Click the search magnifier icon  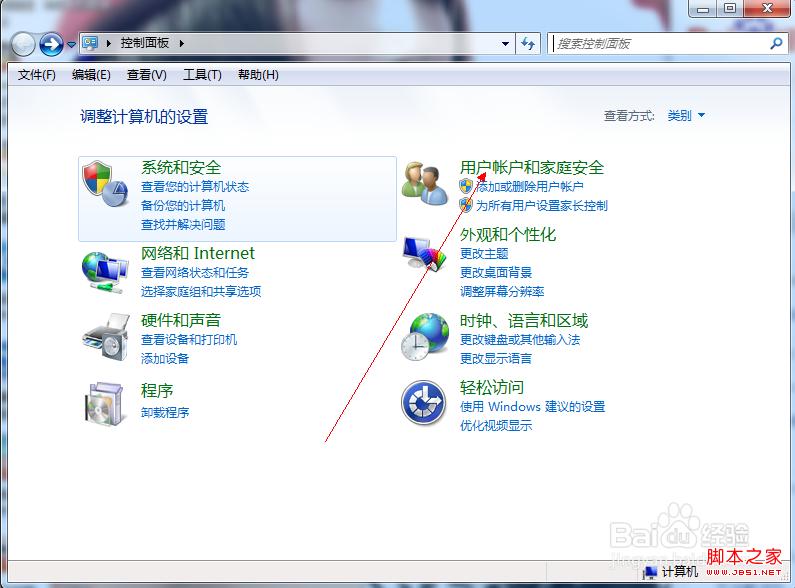tap(776, 44)
